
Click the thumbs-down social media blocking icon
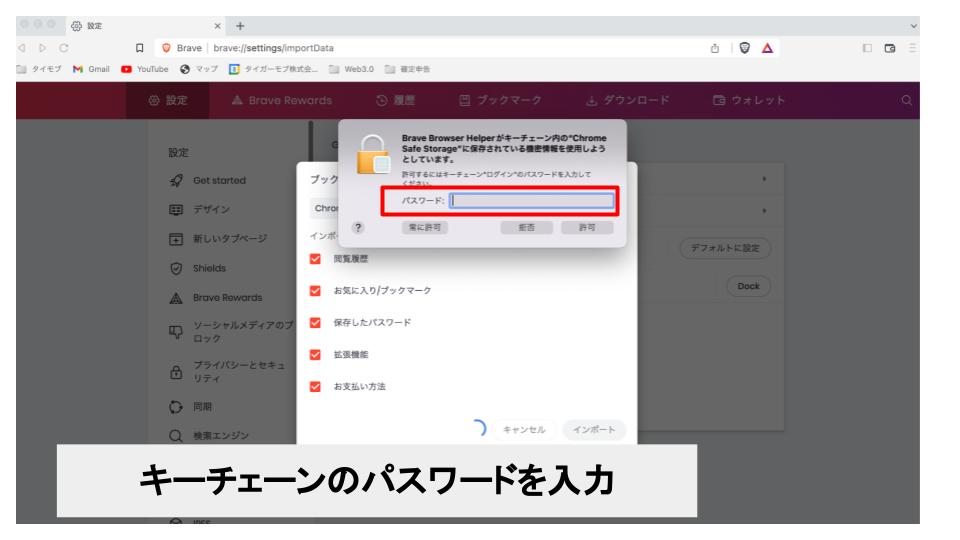176,332
